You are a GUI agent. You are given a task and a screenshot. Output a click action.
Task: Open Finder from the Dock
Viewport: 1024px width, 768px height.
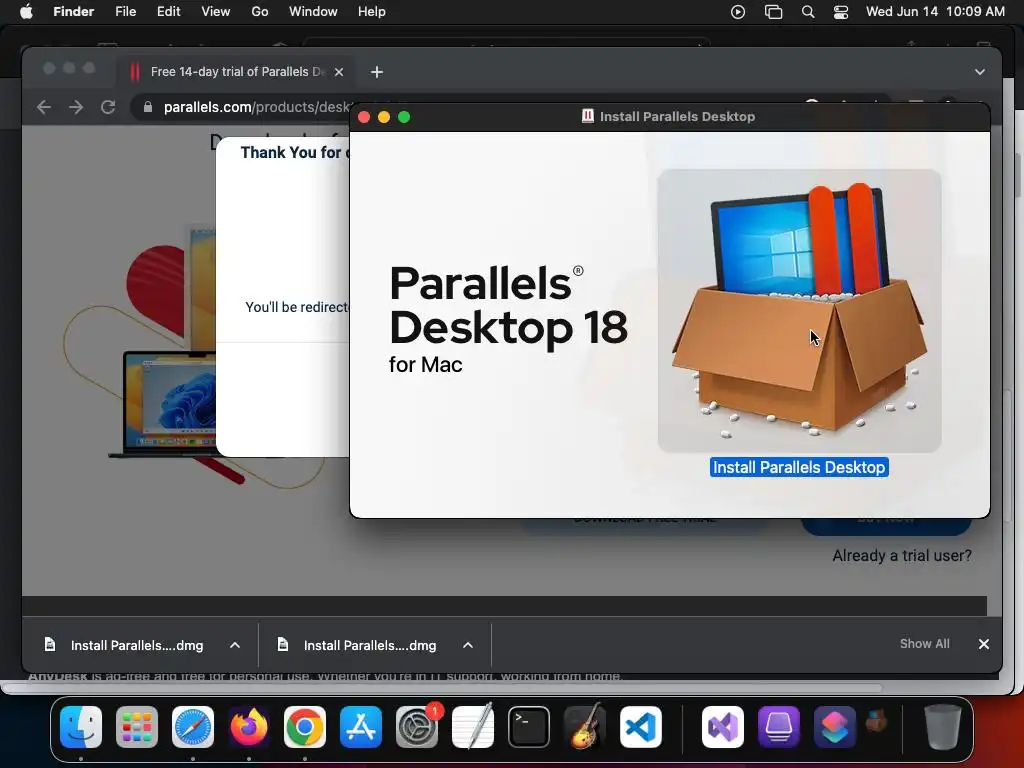(x=81, y=727)
